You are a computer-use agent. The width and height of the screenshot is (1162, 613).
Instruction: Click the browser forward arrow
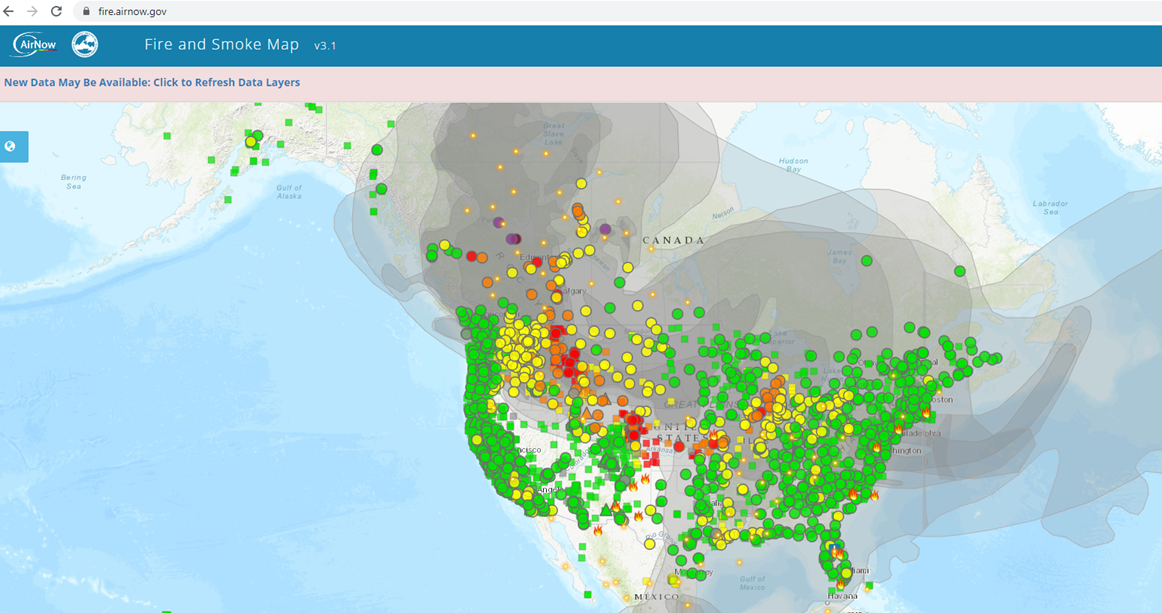click(33, 11)
